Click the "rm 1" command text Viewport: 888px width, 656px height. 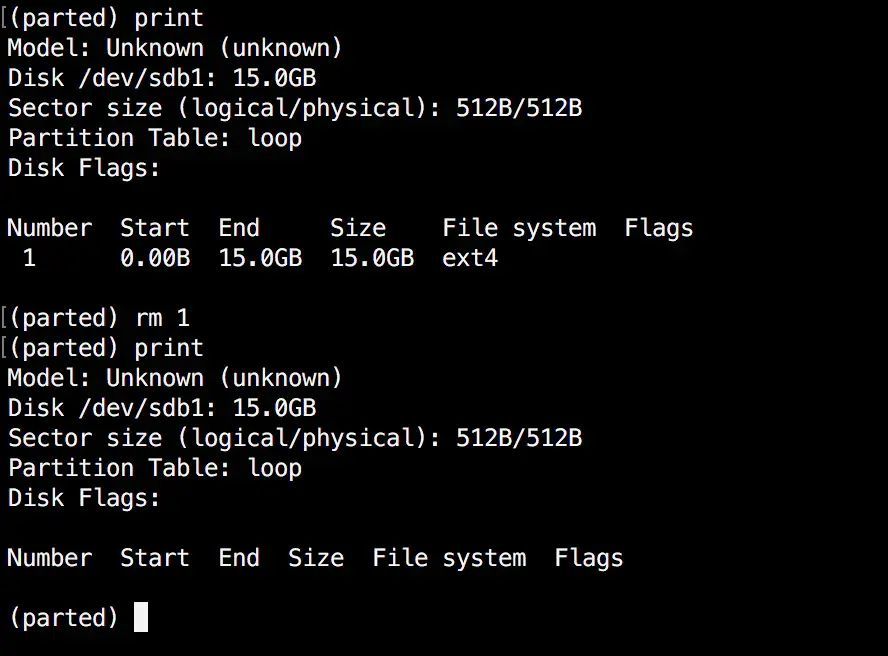(x=162, y=318)
